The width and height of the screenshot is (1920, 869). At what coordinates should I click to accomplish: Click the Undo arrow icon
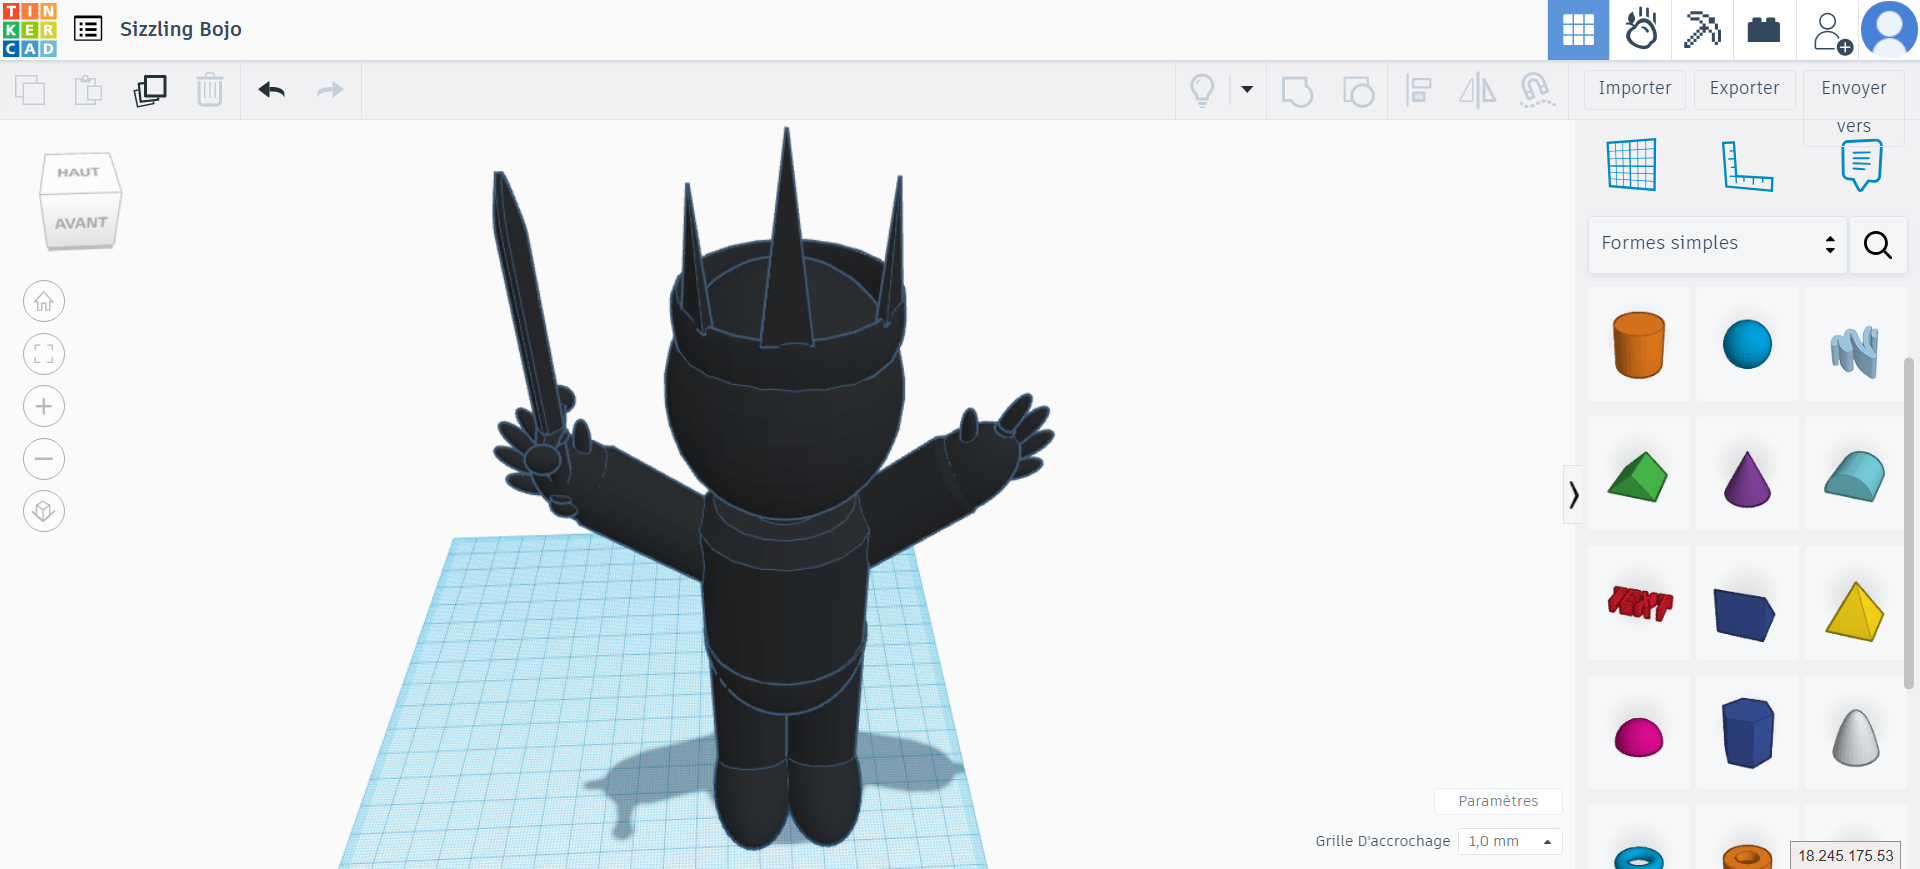271,90
